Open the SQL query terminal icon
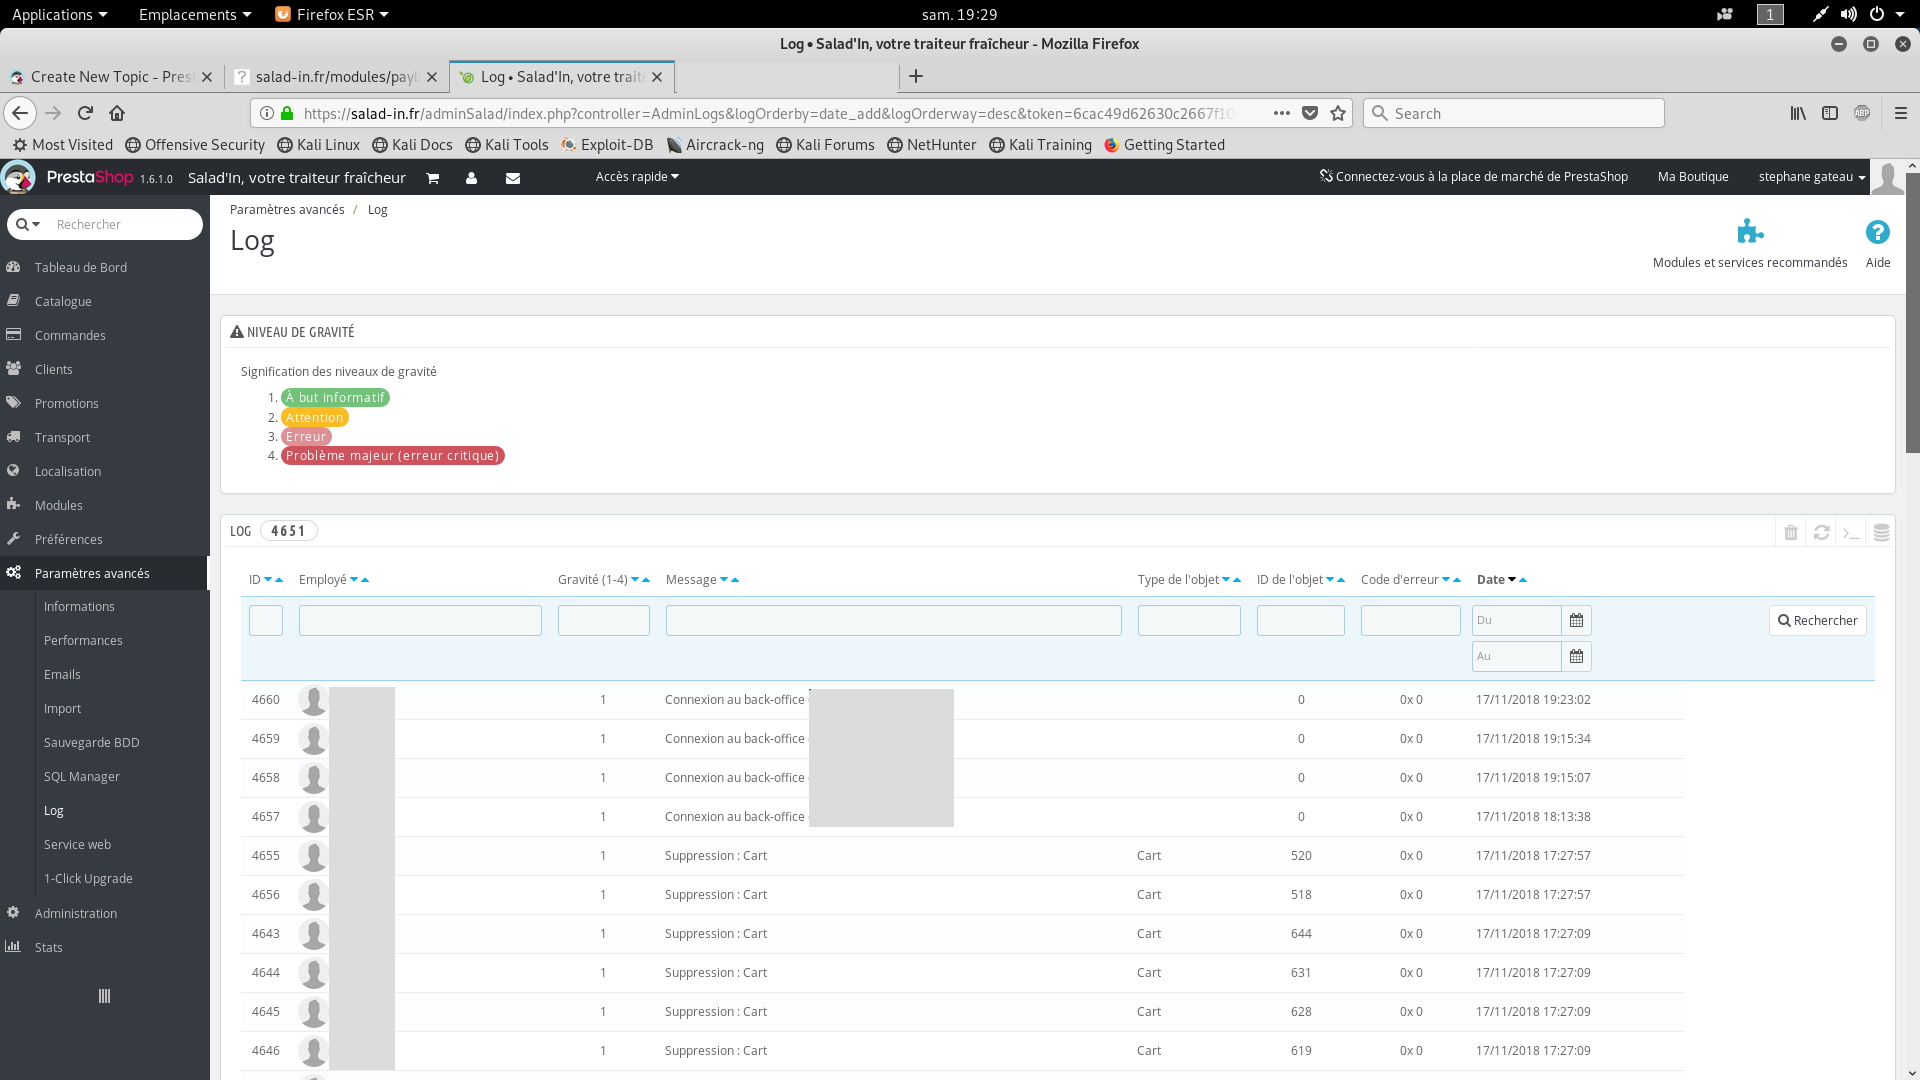Screen dimensions: 1920x1080 pos(1851,532)
